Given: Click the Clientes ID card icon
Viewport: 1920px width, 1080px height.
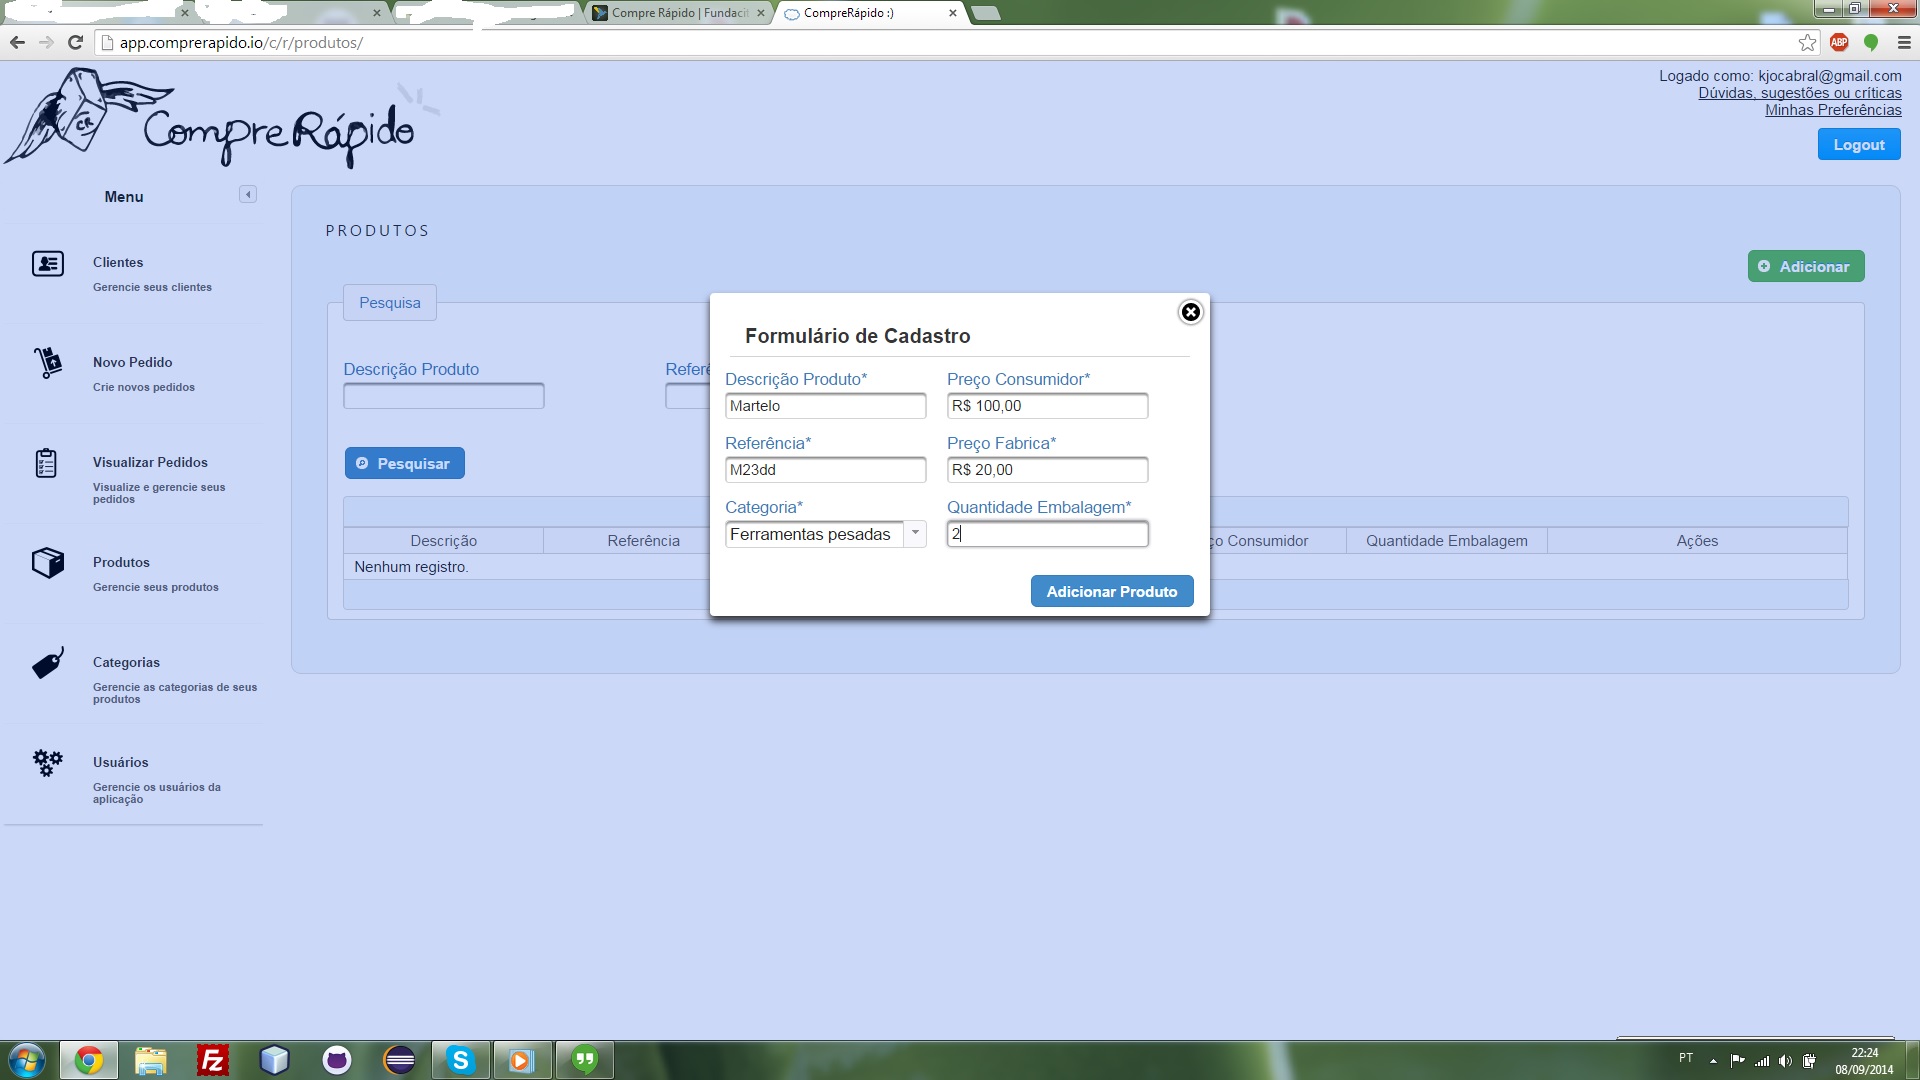Looking at the screenshot, I should pos(48,263).
